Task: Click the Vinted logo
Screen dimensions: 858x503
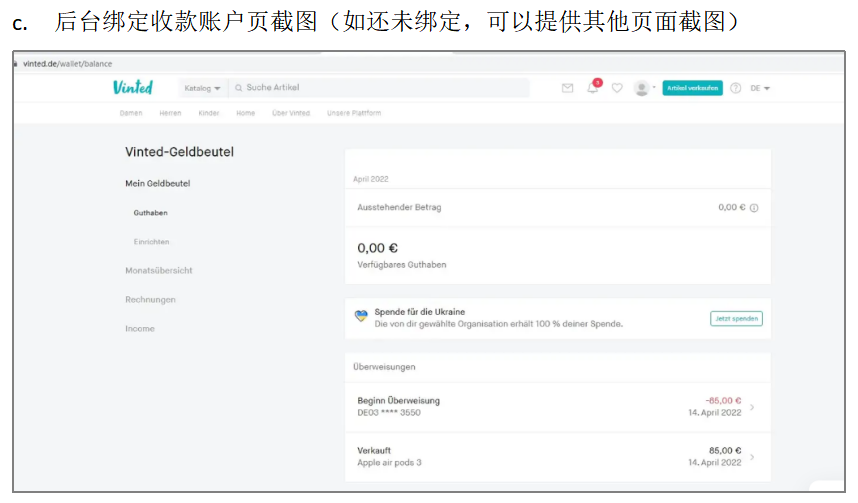Action: pyautogui.click(x=133, y=88)
